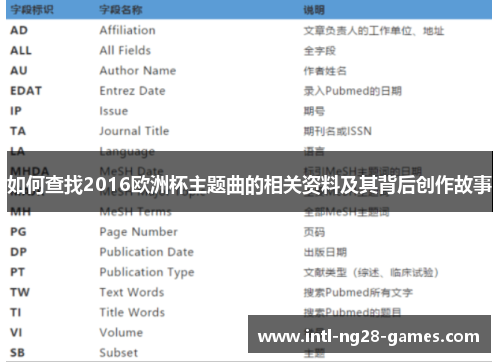This screenshot has height=362, width=500.
Task: Select the 'TA' field tag cell
Action: point(18,131)
